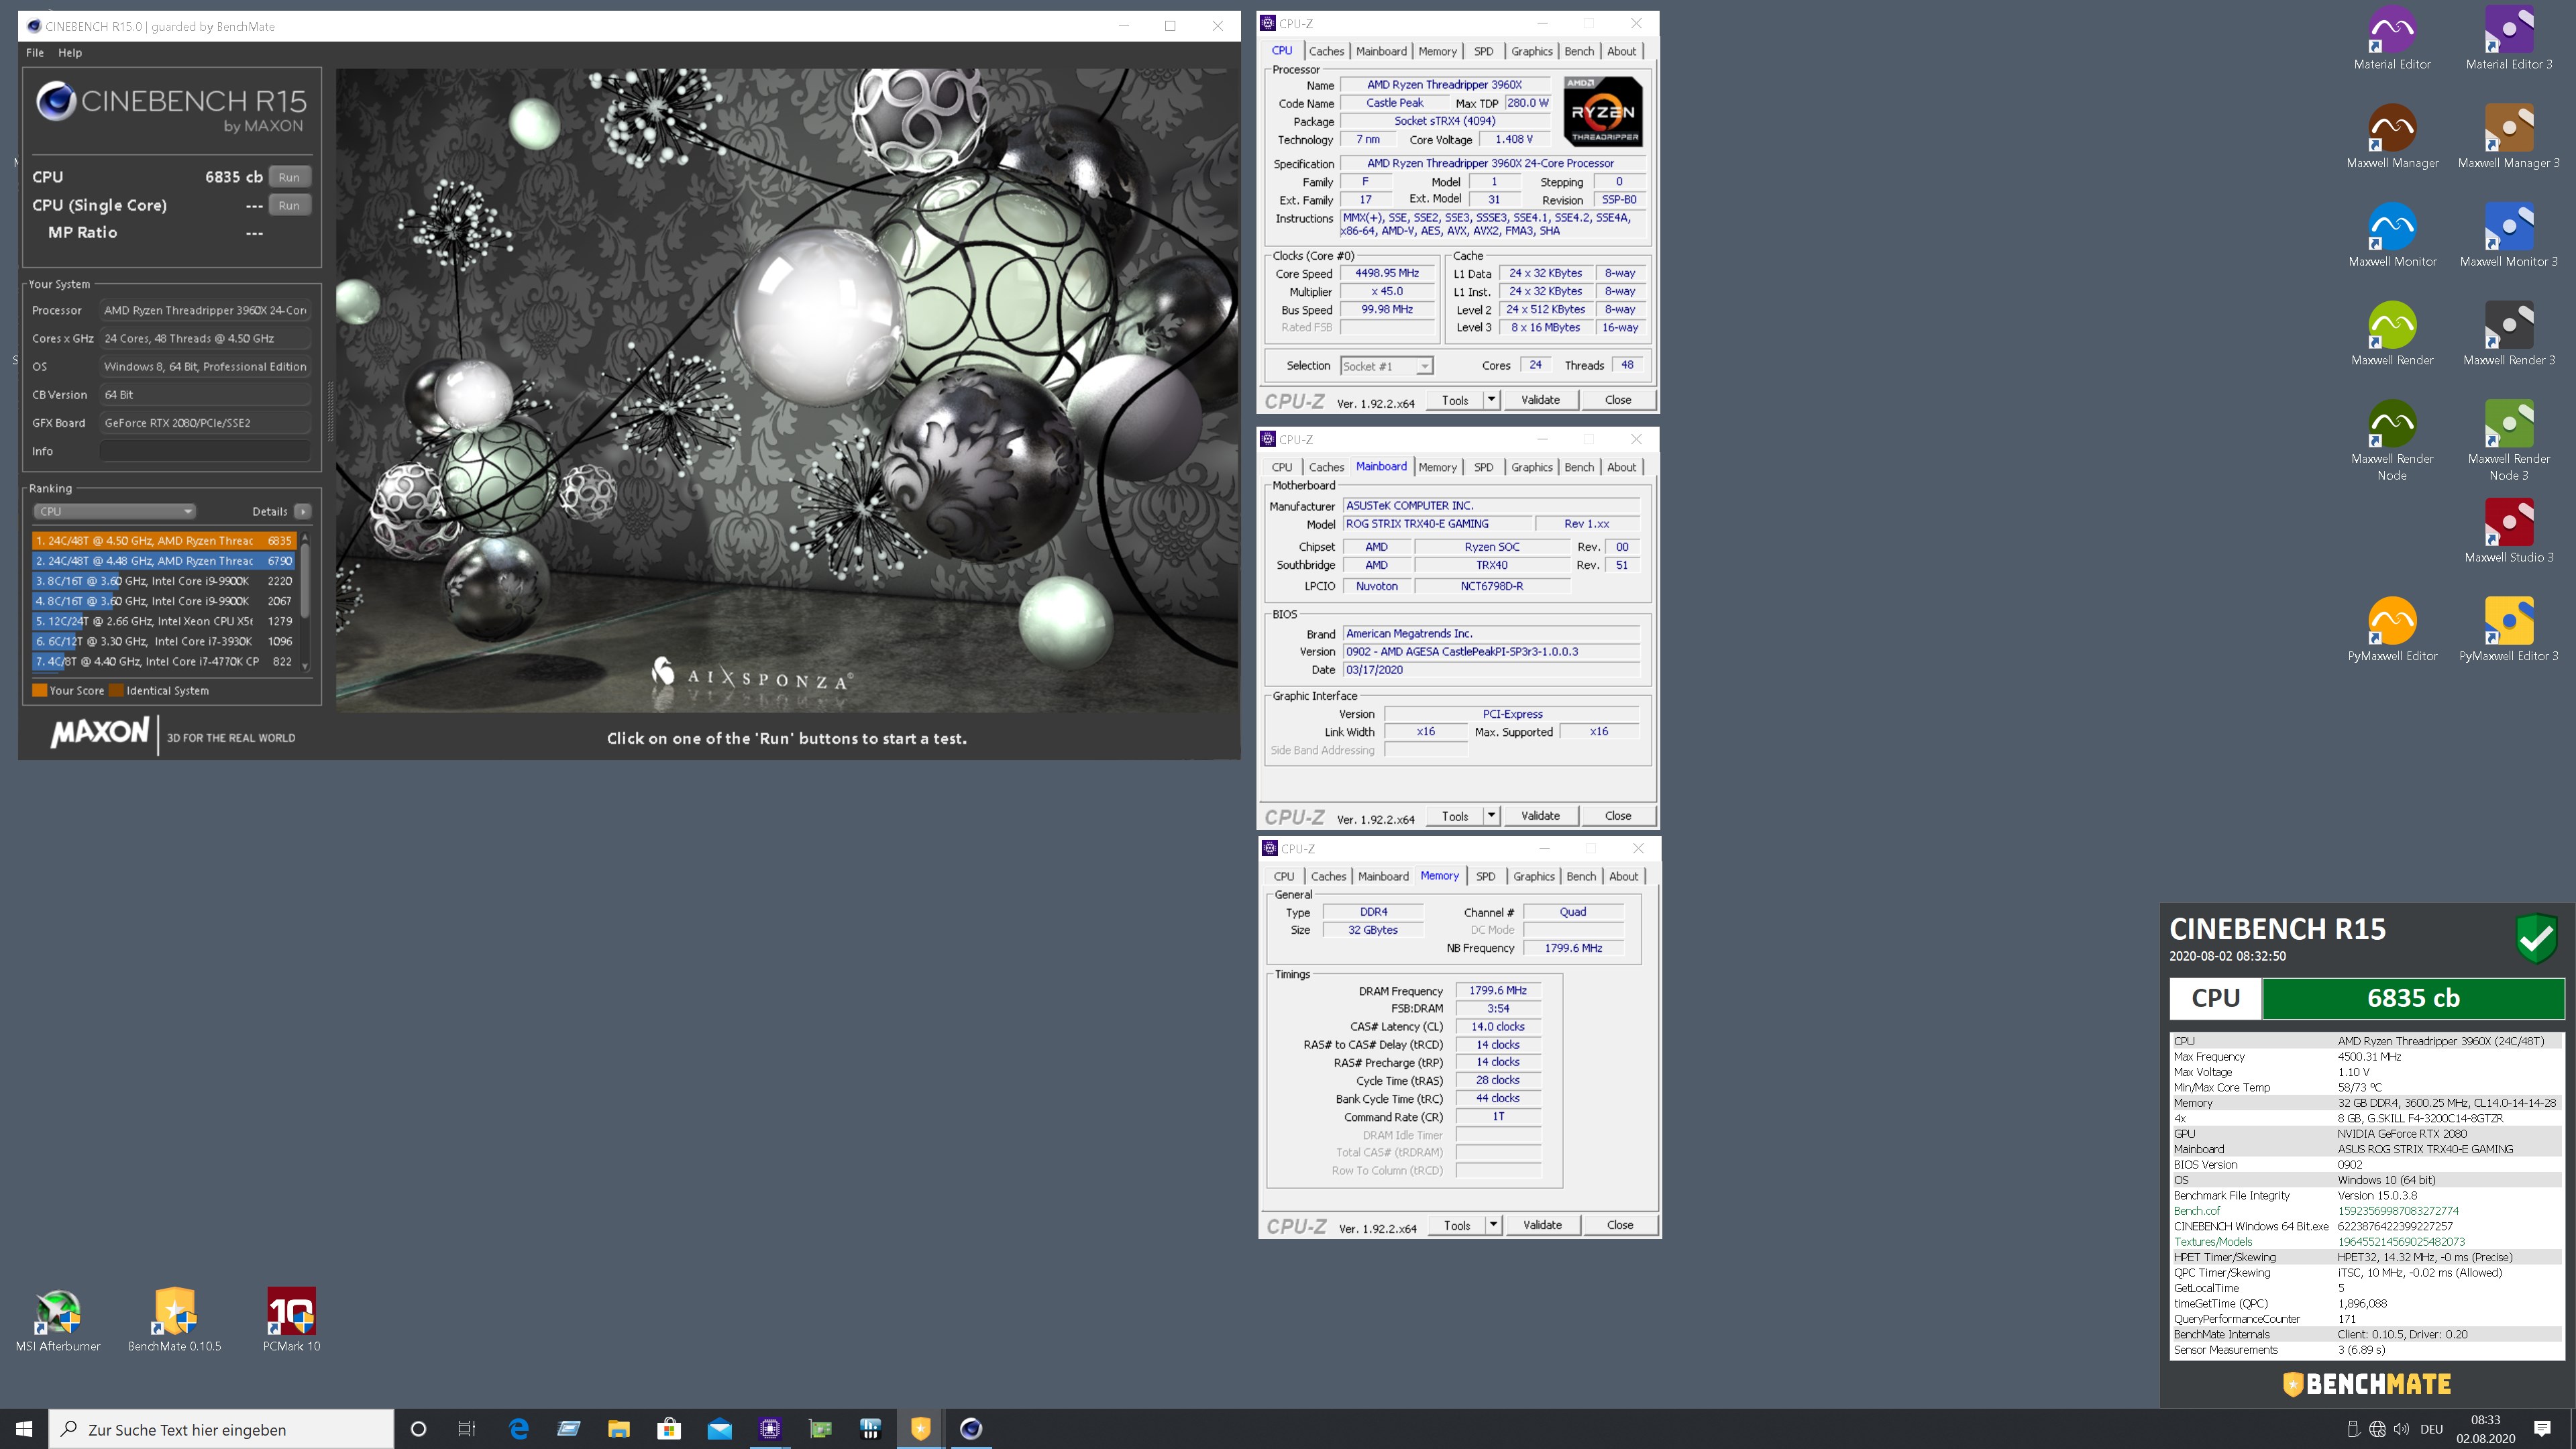Open Maxwell Monitor desktop shortcut
This screenshot has height=1449, width=2576.
click(x=2392, y=235)
